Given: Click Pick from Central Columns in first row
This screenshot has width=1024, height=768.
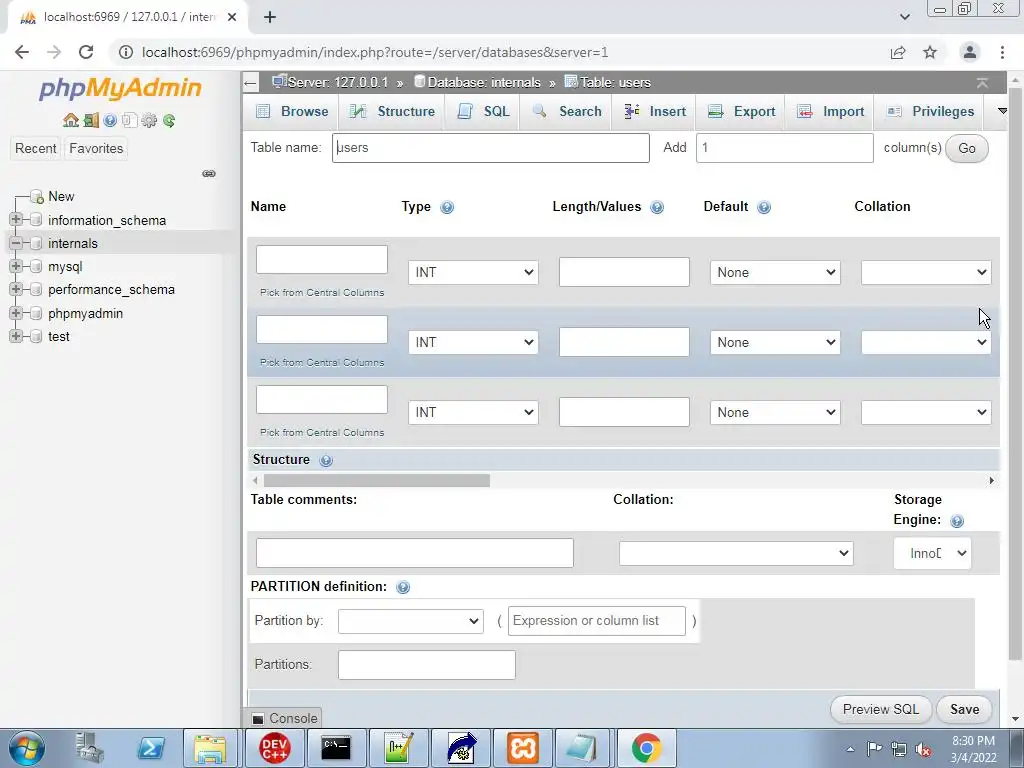Looking at the screenshot, I should click(x=322, y=293).
